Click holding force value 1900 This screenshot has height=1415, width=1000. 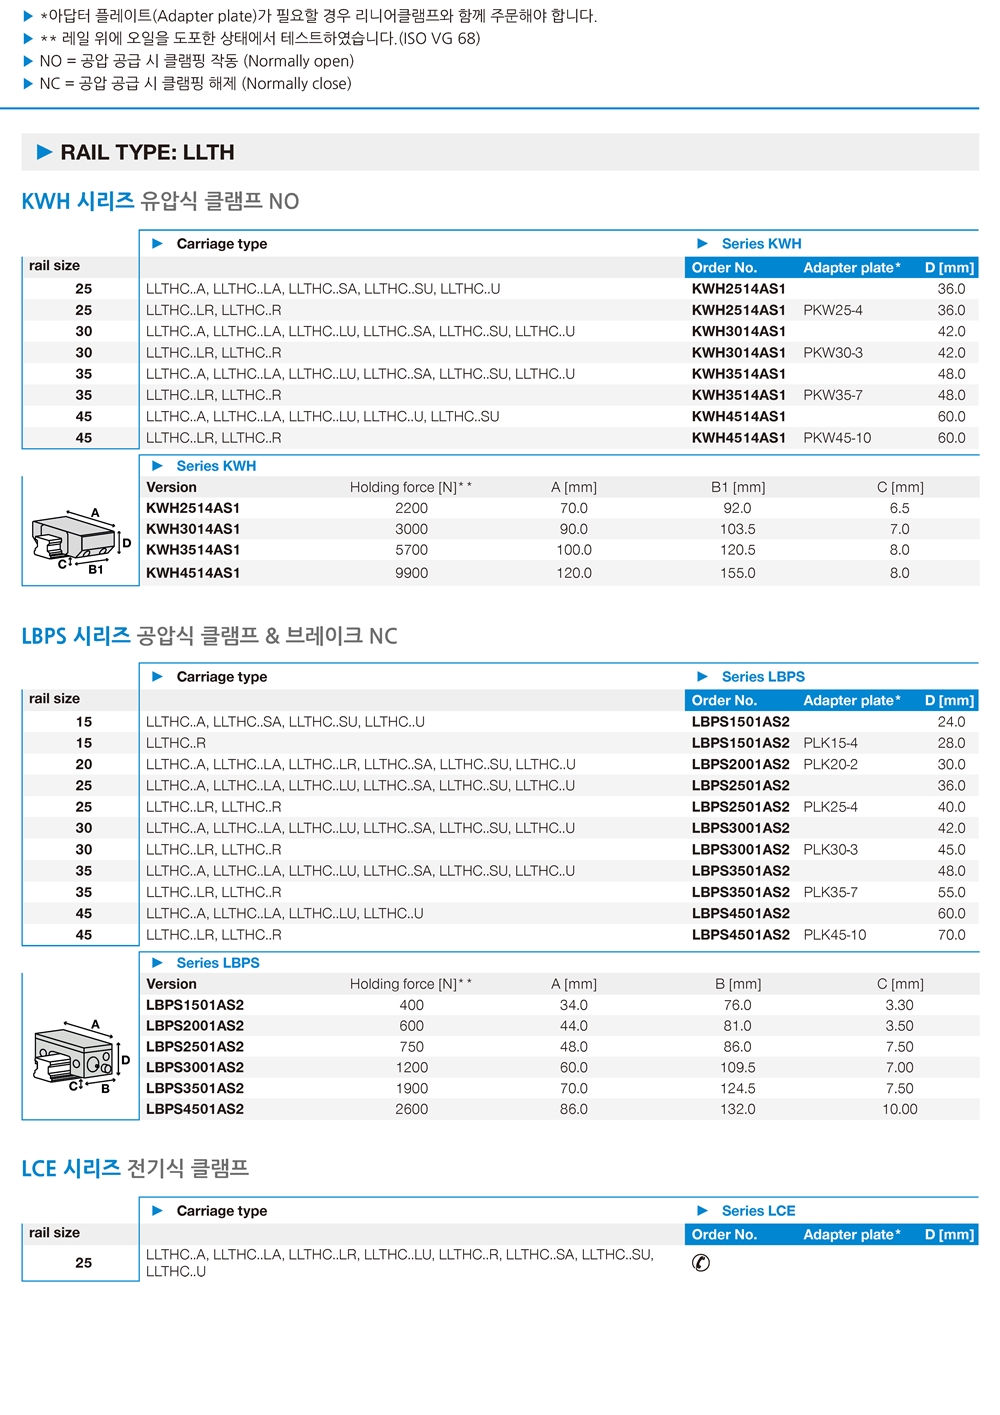pyautogui.click(x=411, y=1089)
